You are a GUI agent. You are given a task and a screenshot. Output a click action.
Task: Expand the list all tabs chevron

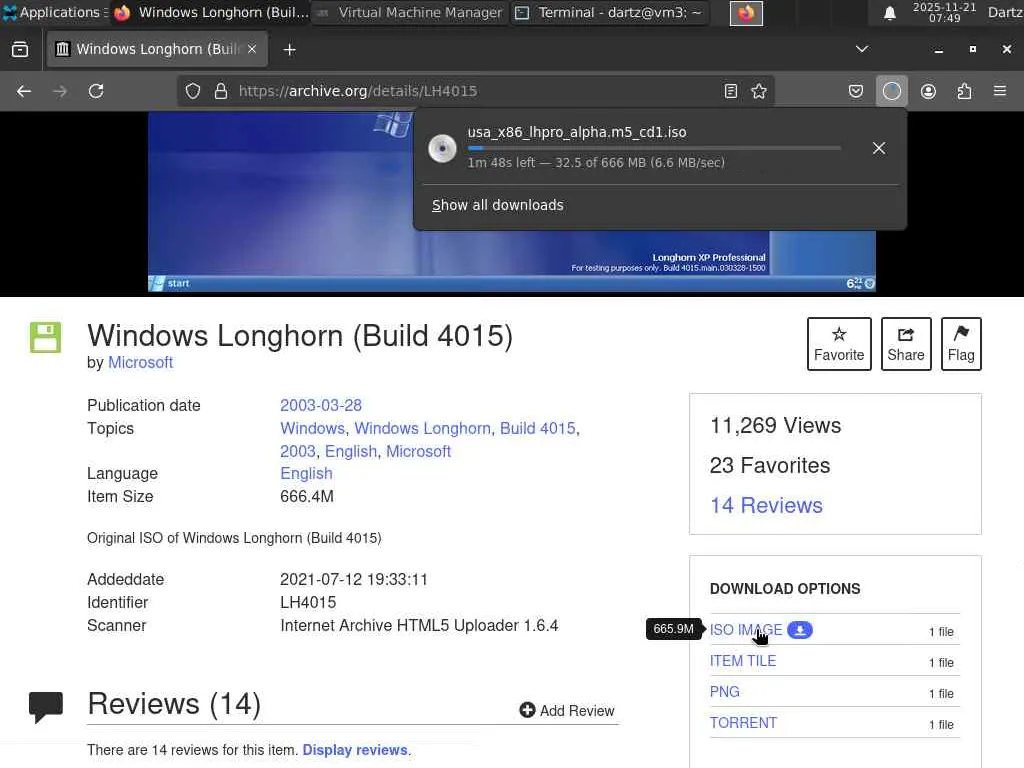862,49
